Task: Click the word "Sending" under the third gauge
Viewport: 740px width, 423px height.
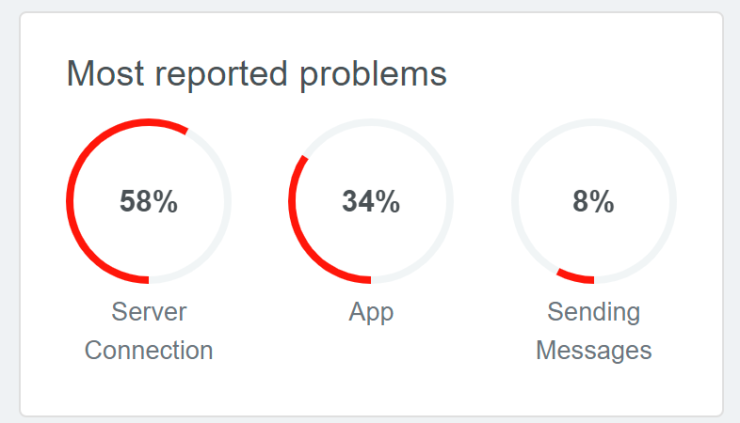Action: point(593,312)
